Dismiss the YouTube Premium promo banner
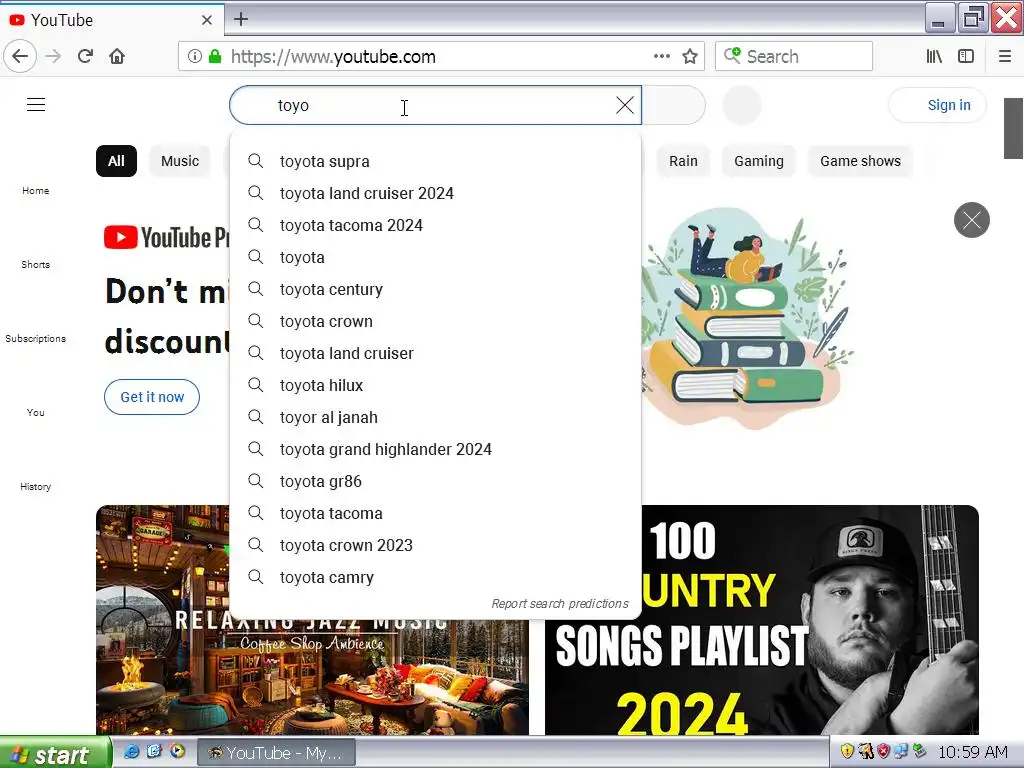The width and height of the screenshot is (1024, 768). pyautogui.click(x=971, y=220)
